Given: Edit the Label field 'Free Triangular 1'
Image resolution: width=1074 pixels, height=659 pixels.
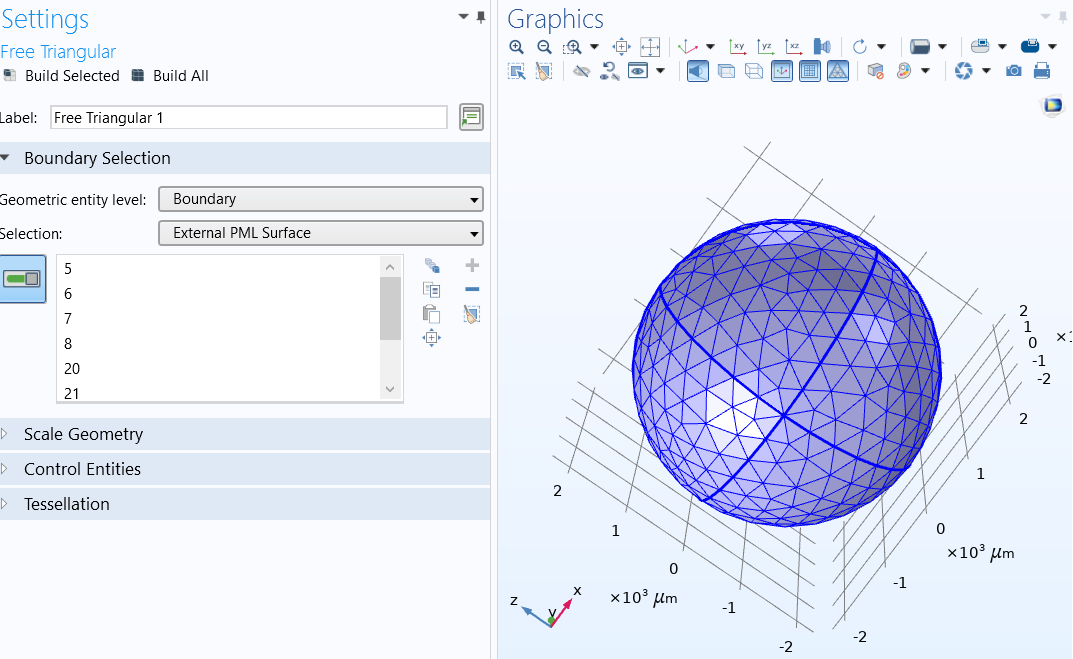Looking at the screenshot, I should click(x=249, y=118).
